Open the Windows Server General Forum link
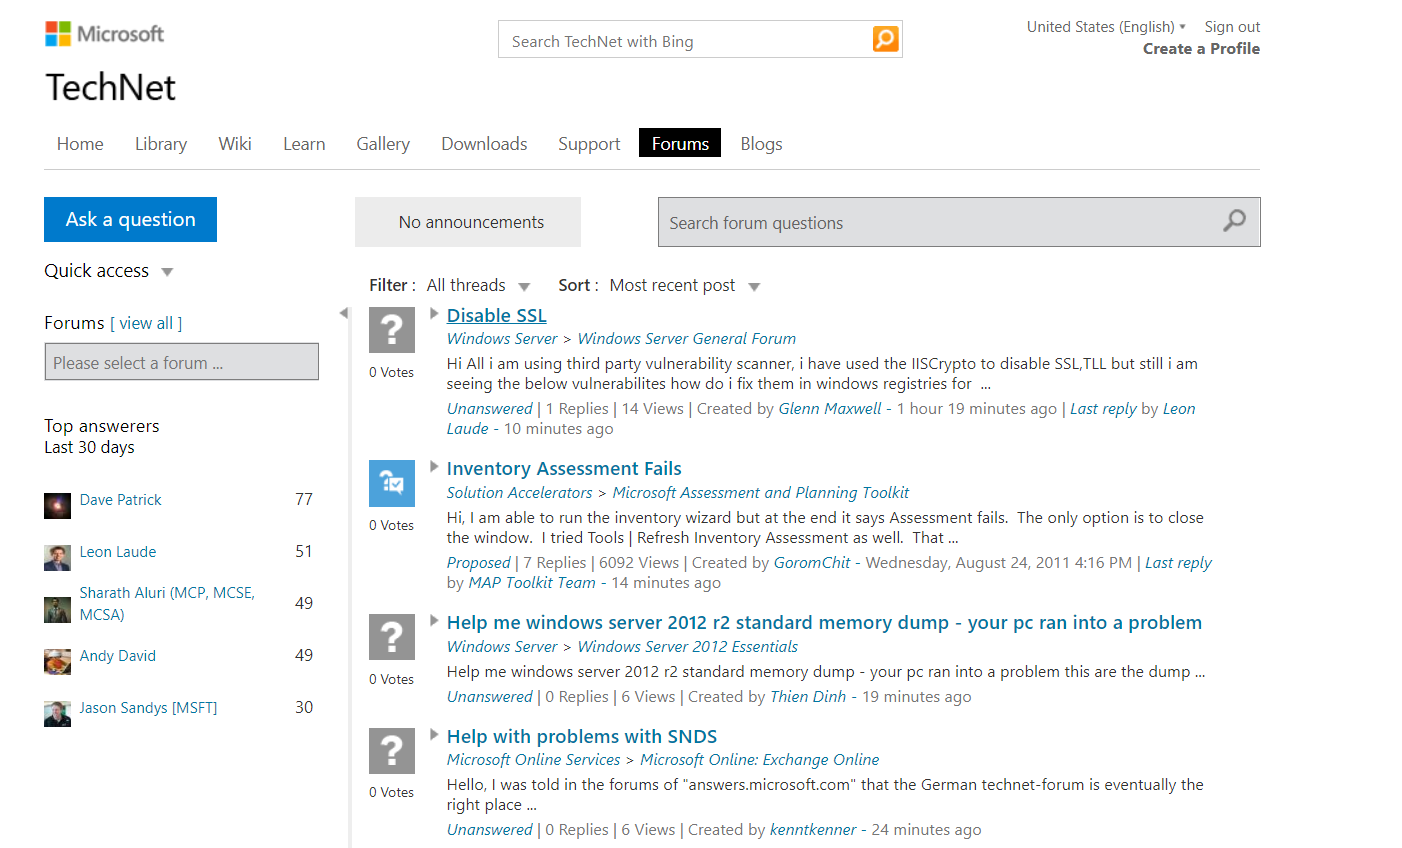 [x=687, y=339]
